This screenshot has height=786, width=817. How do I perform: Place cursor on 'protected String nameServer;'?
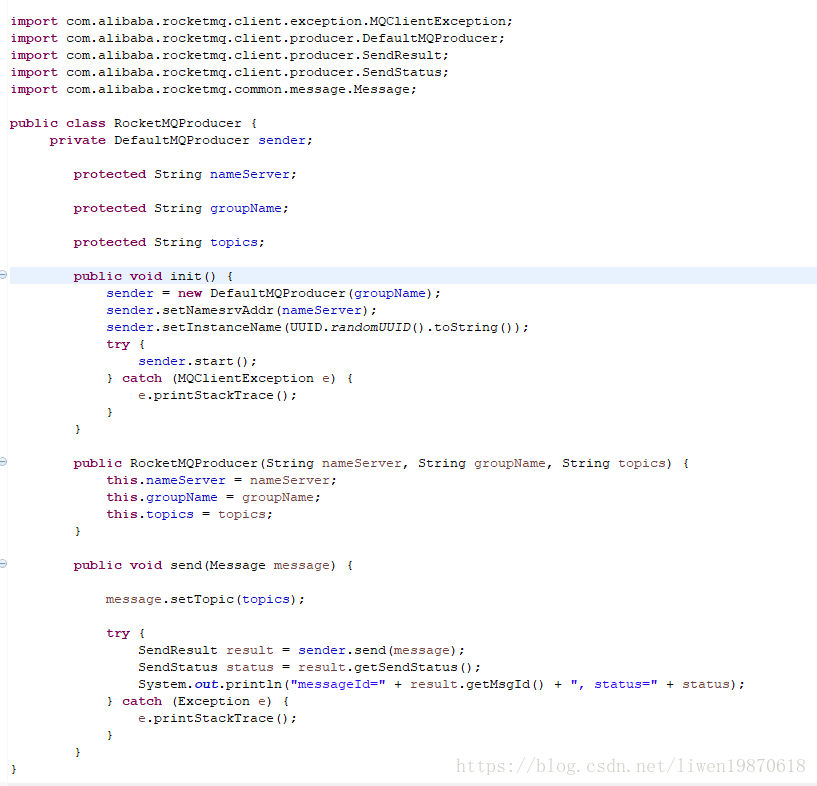tap(185, 174)
